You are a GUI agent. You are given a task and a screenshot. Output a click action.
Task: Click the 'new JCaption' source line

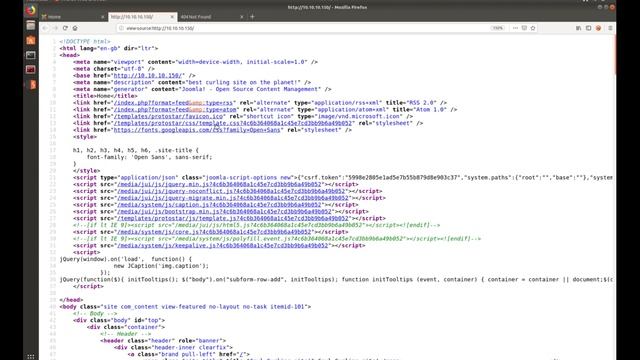[x=161, y=266]
